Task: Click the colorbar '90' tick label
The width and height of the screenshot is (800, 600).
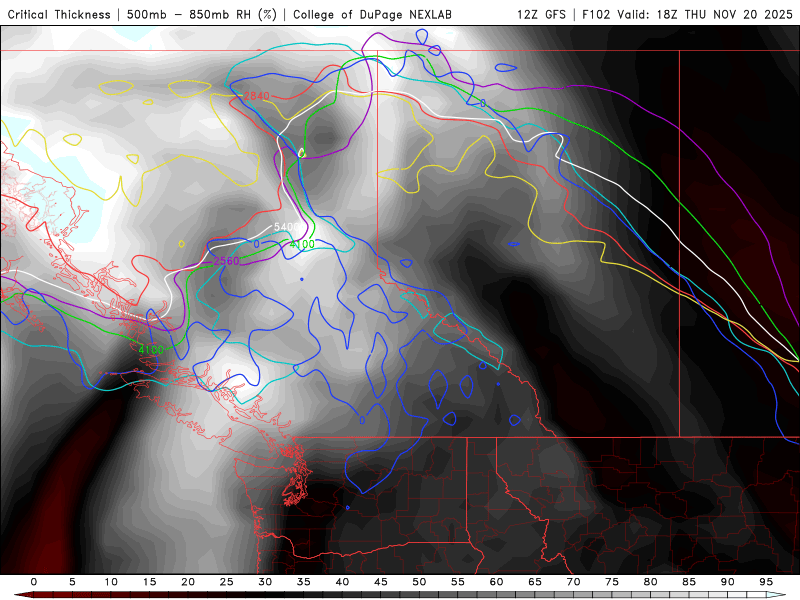Action: point(728,582)
